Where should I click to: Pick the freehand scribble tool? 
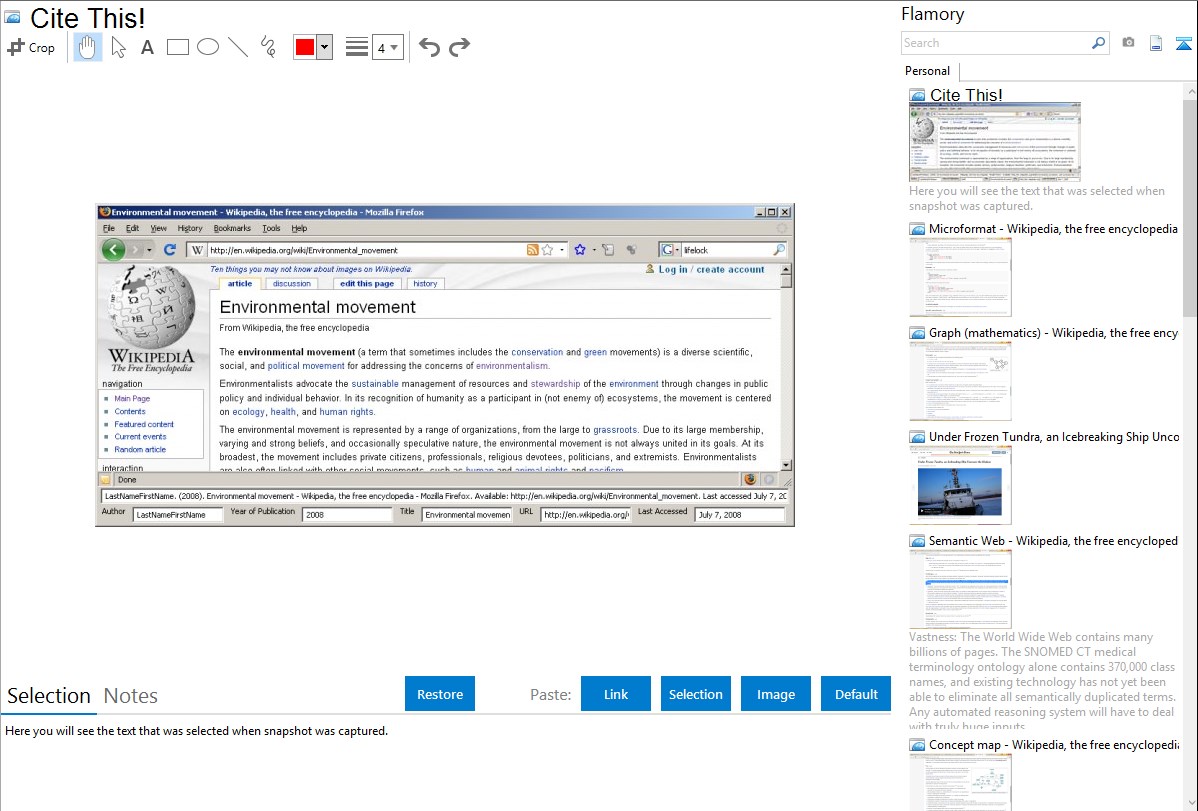click(267, 47)
